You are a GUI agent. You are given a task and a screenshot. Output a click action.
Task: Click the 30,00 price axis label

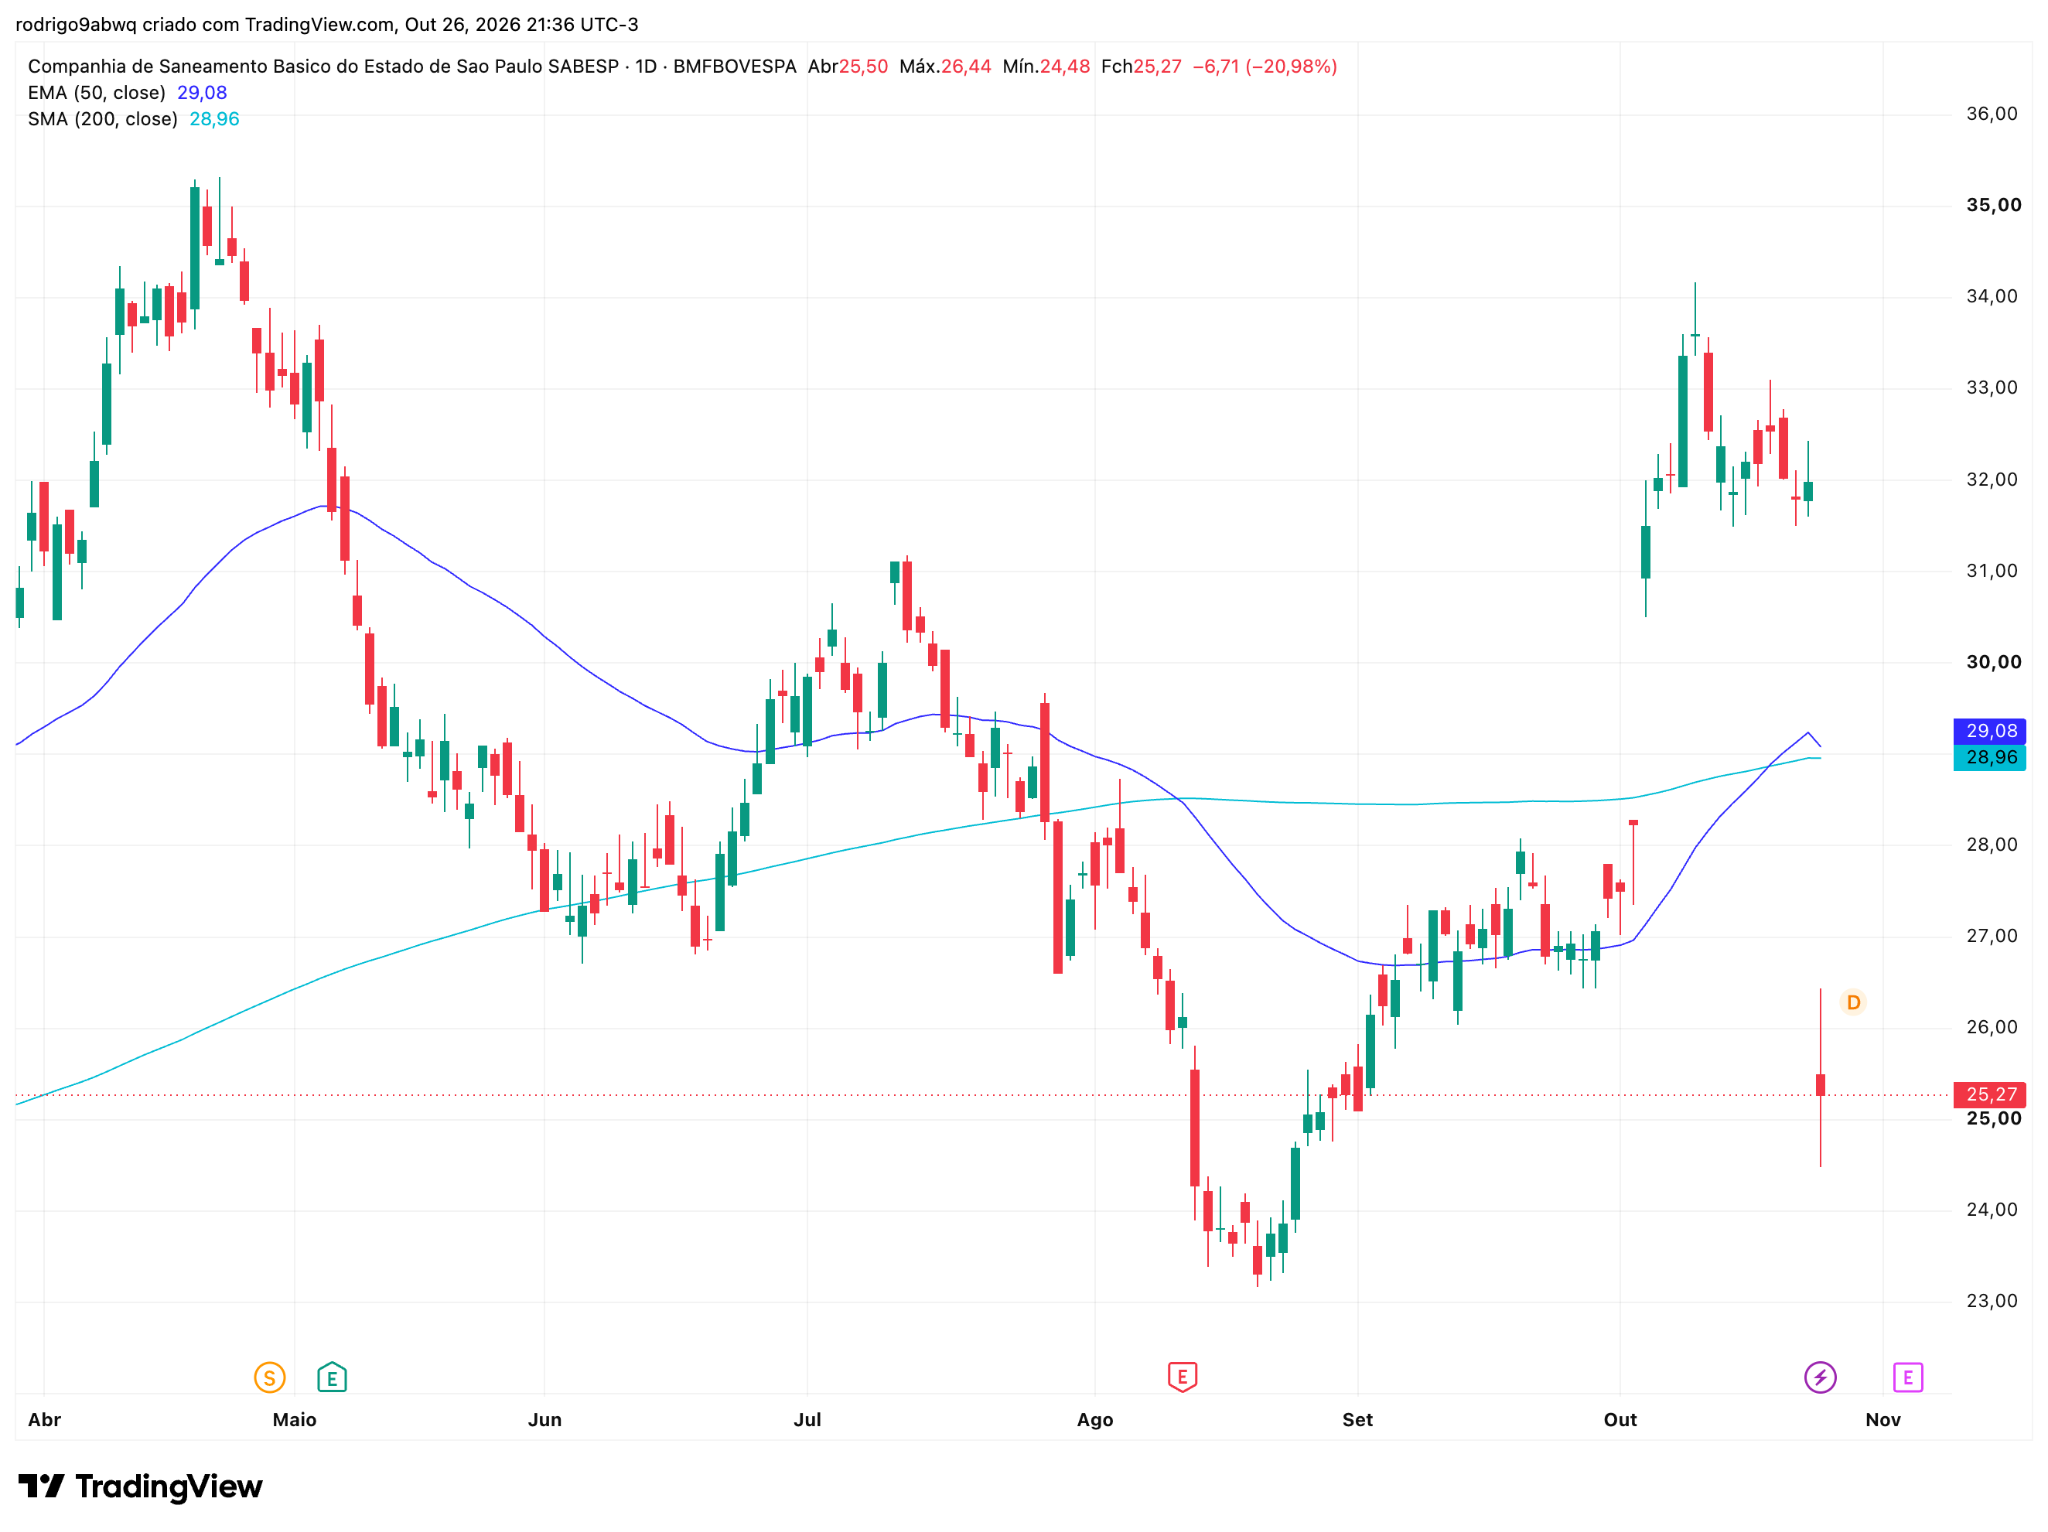click(1993, 662)
